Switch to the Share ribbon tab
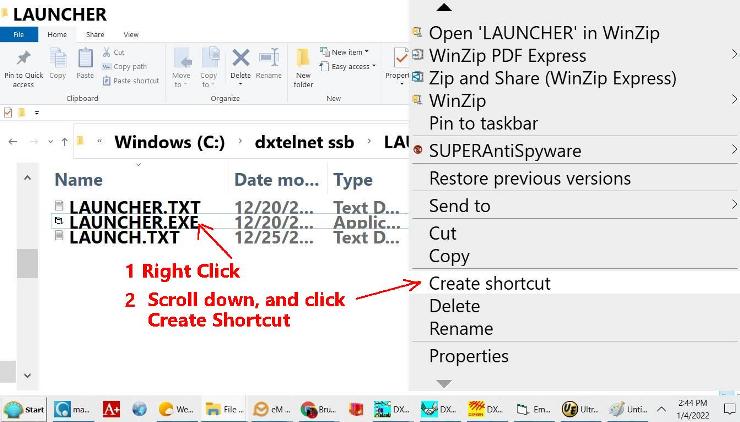740x422 pixels. pos(95,34)
